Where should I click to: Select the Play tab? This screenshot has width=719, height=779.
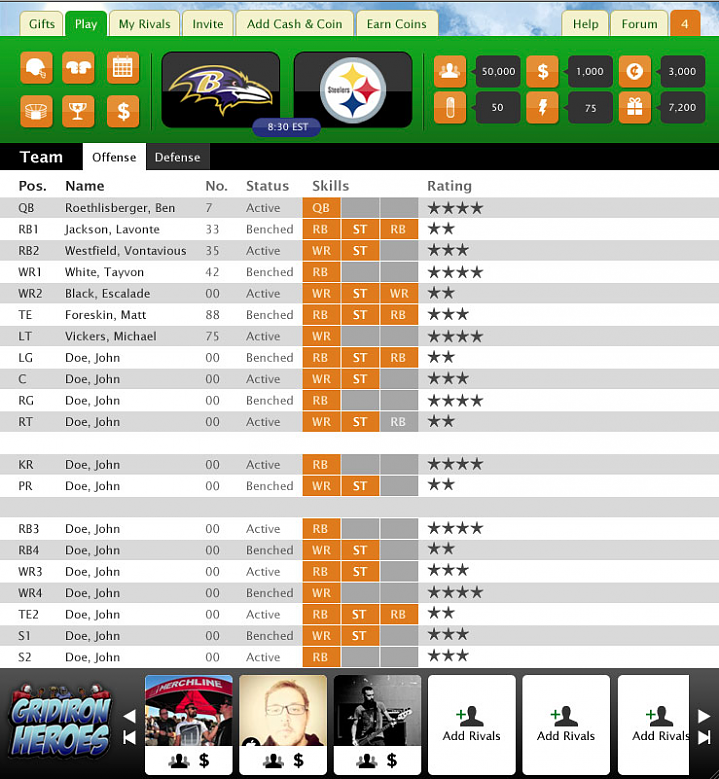[86, 24]
